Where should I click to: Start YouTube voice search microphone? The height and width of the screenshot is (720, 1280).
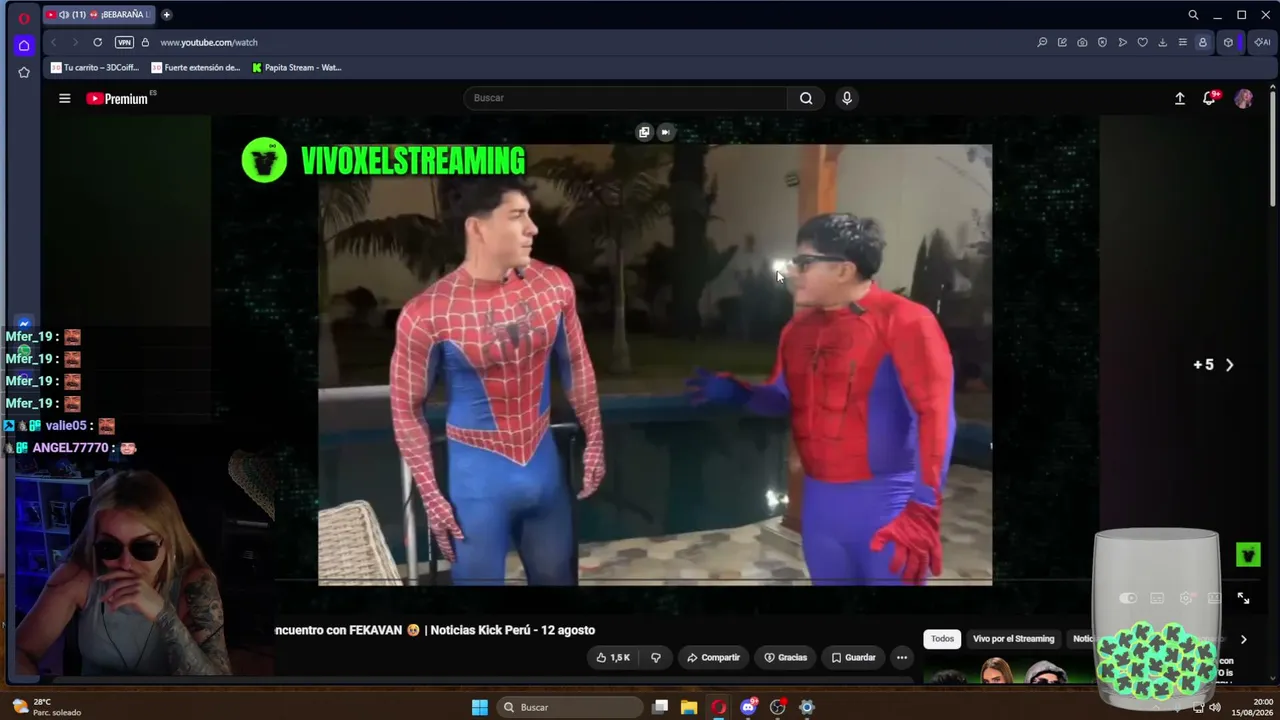[x=847, y=98]
